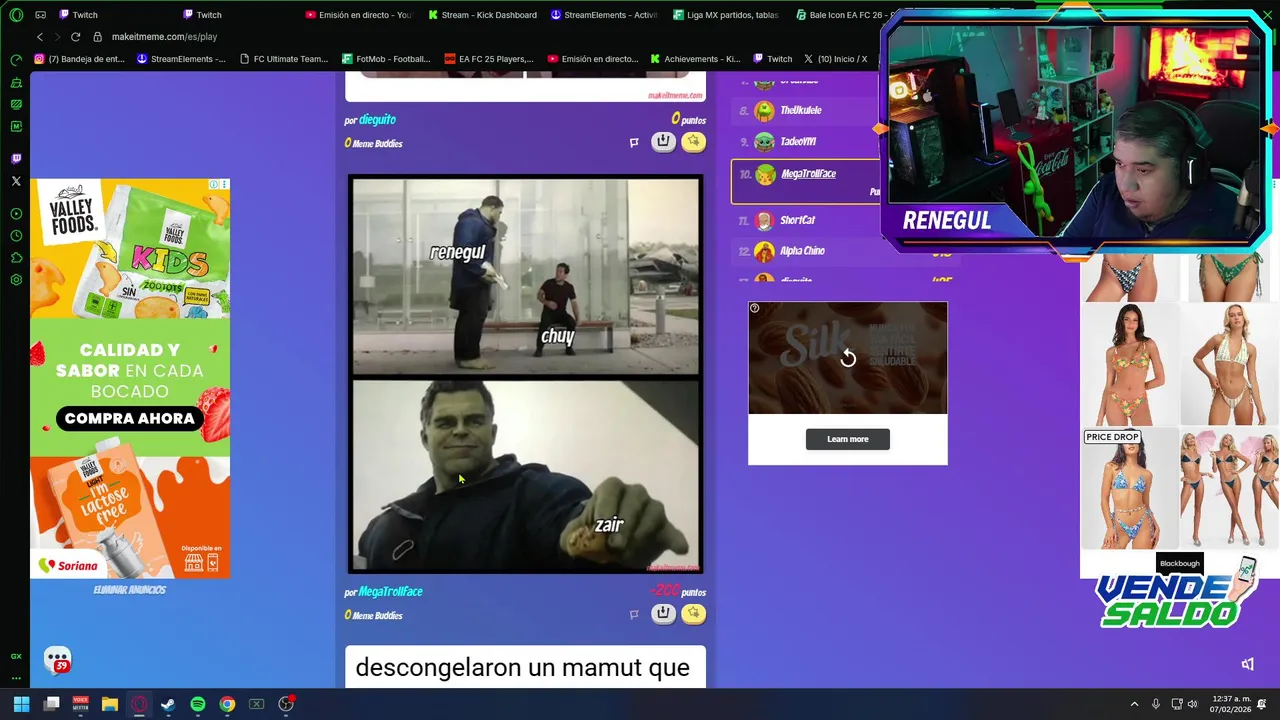1280x720 pixels.
Task: Open sidebar icon with striped square
Action: tap(16, 104)
